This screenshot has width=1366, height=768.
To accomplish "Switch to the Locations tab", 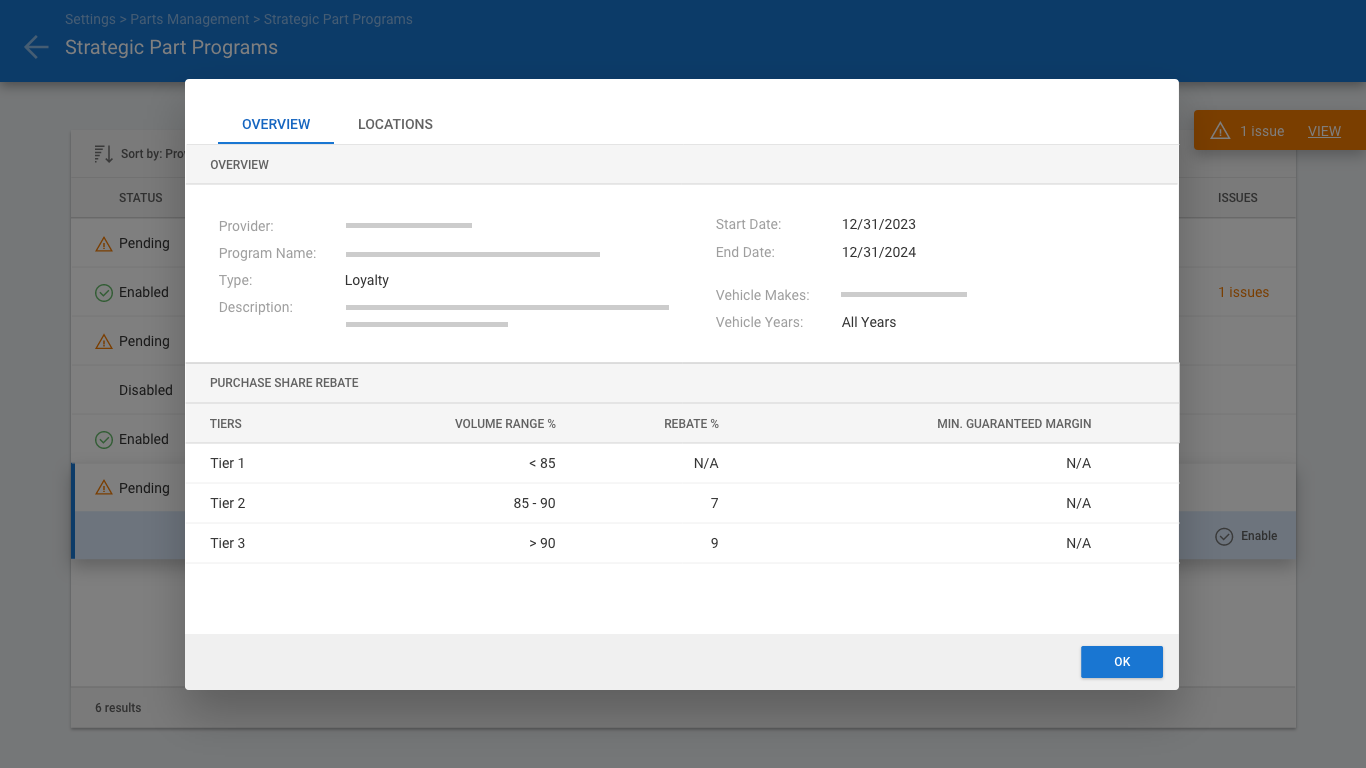I will (395, 124).
